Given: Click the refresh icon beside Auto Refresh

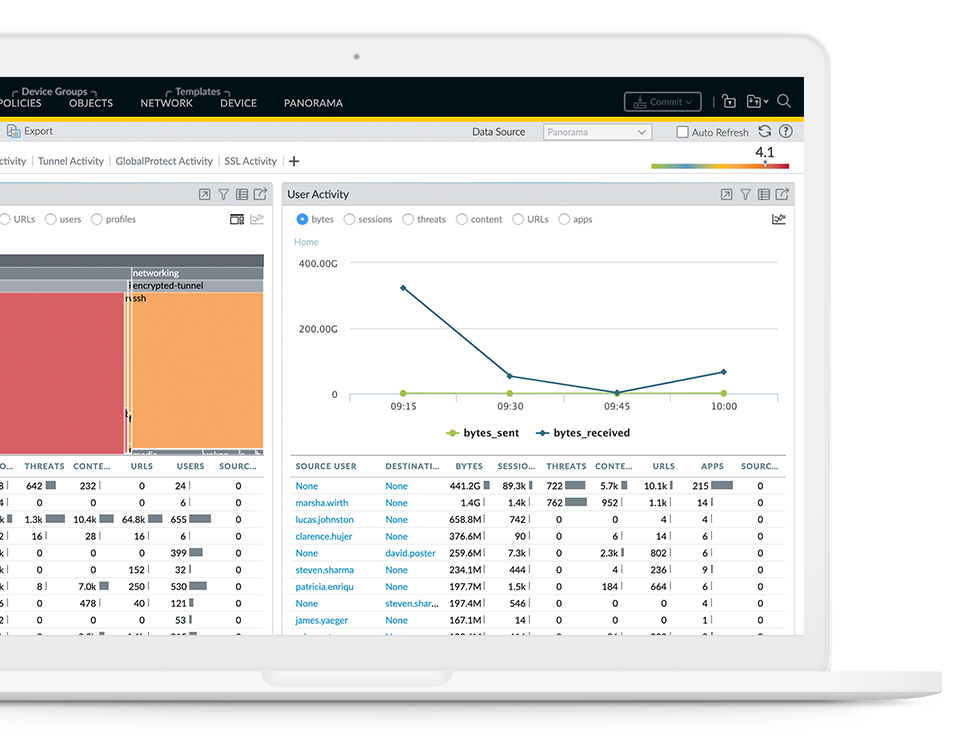Looking at the screenshot, I should click(765, 132).
